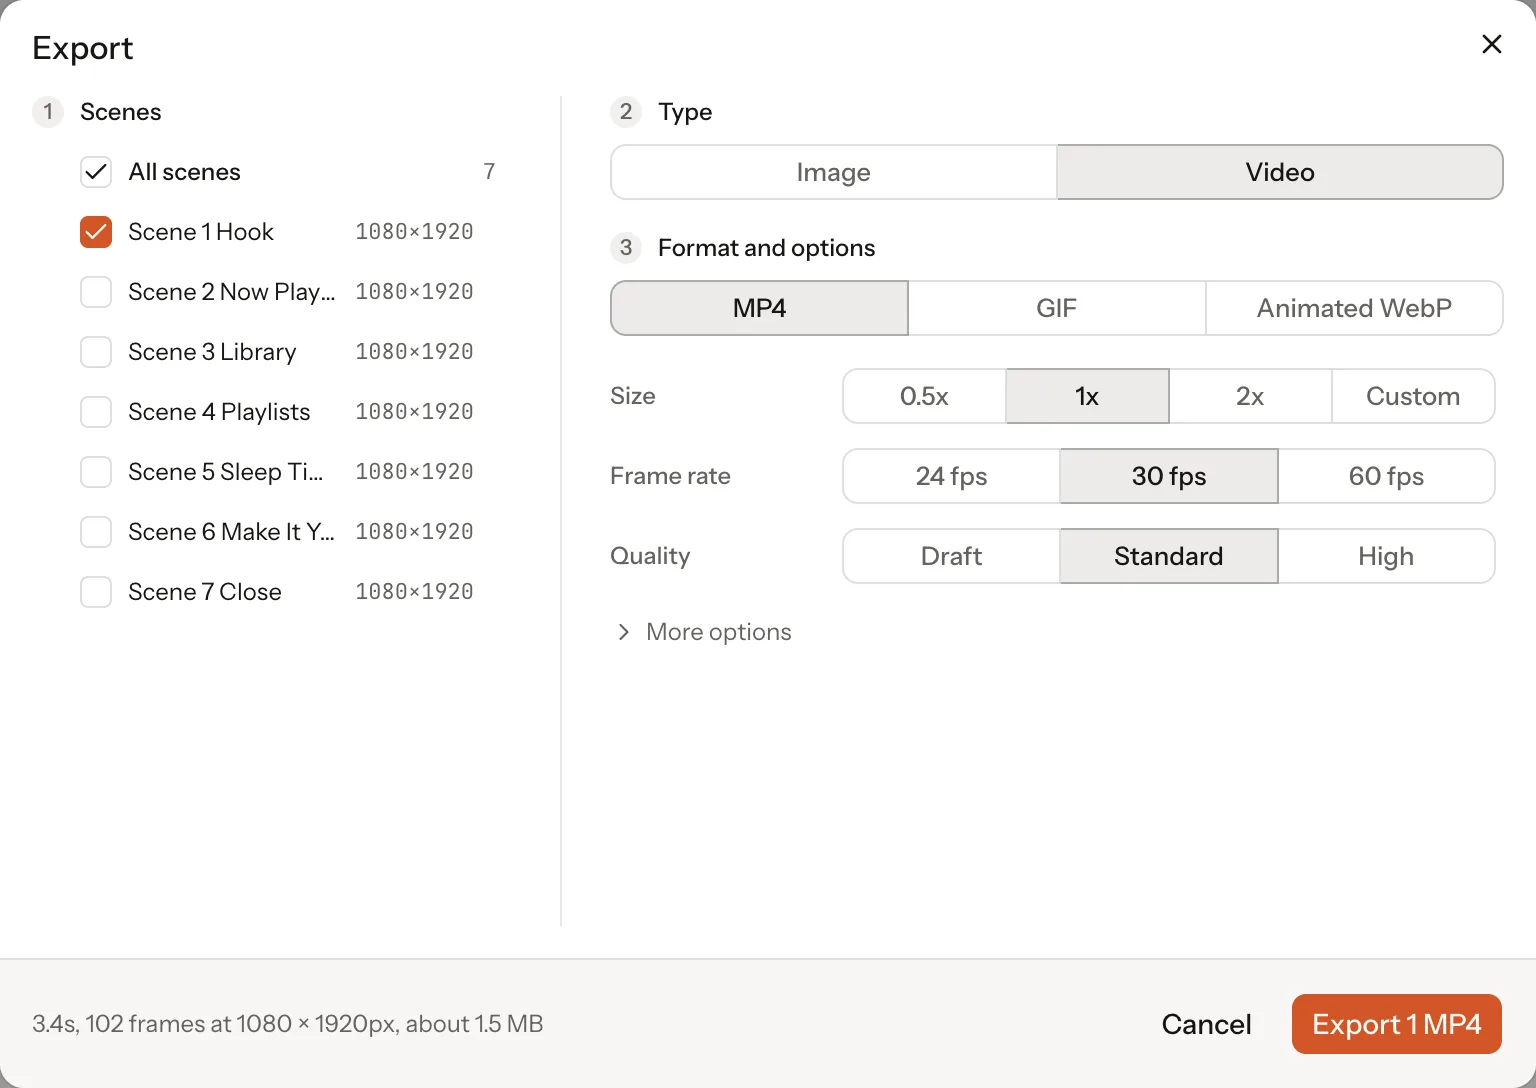Set frame rate to 60 fps
This screenshot has width=1536, height=1088.
(x=1386, y=476)
